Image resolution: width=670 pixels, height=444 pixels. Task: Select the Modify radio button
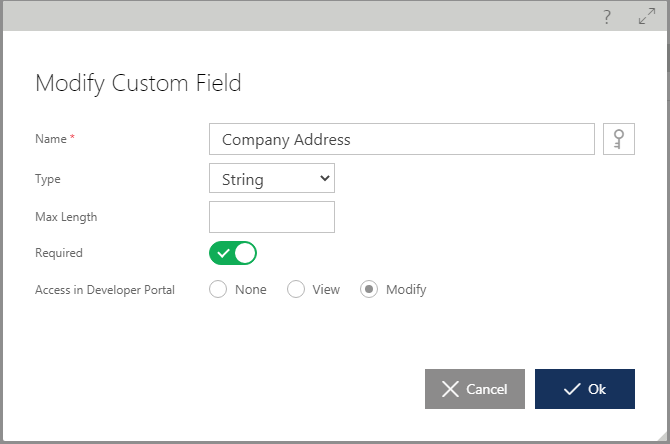(x=369, y=289)
